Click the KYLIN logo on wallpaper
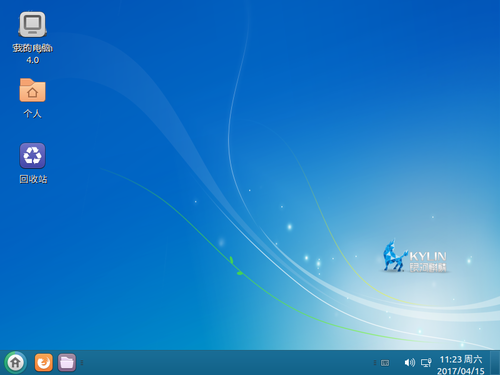 (x=414, y=256)
